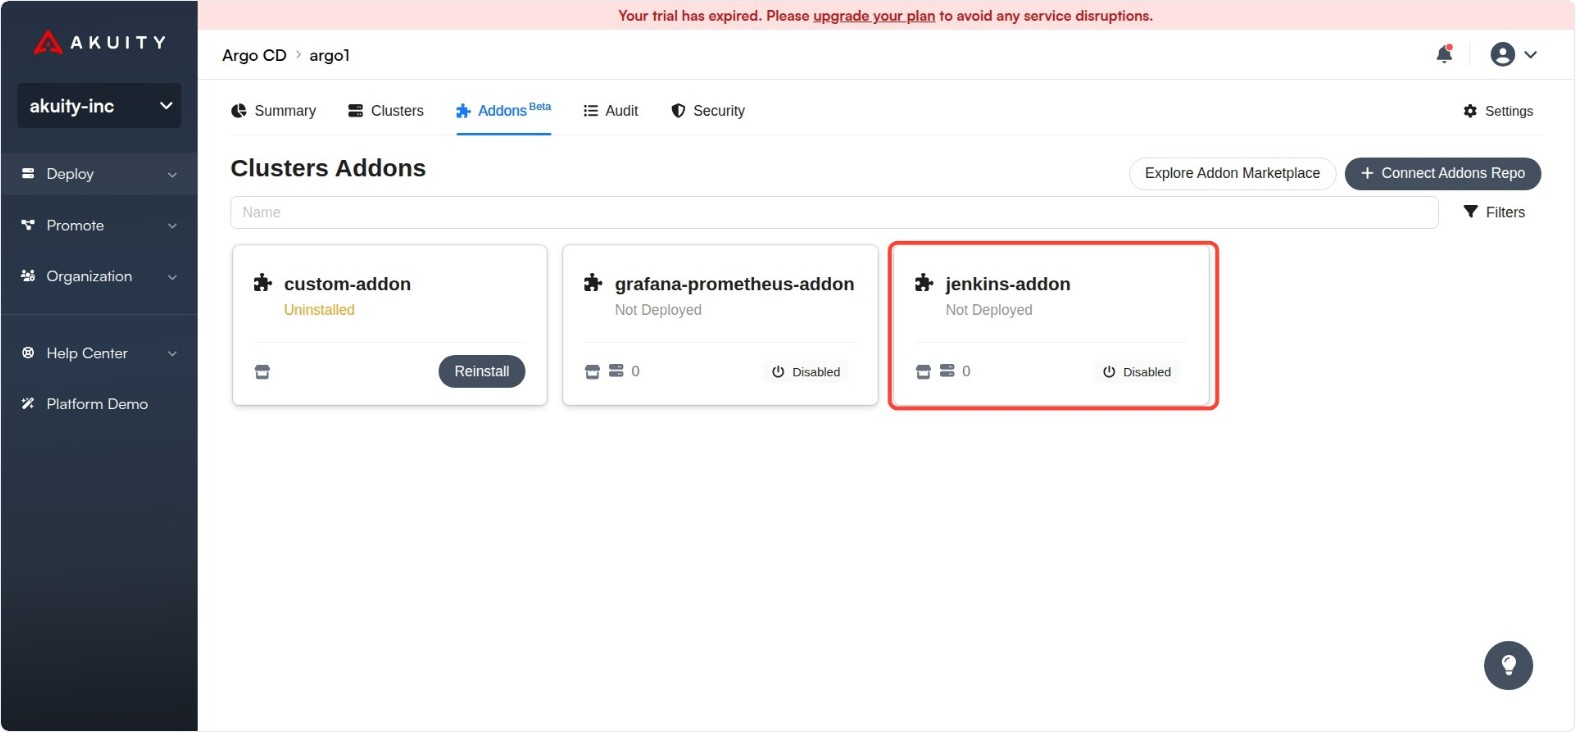Image resolution: width=1576 pixels, height=733 pixels.
Task: Open the grafana-prometheus-addon title
Action: coord(734,284)
